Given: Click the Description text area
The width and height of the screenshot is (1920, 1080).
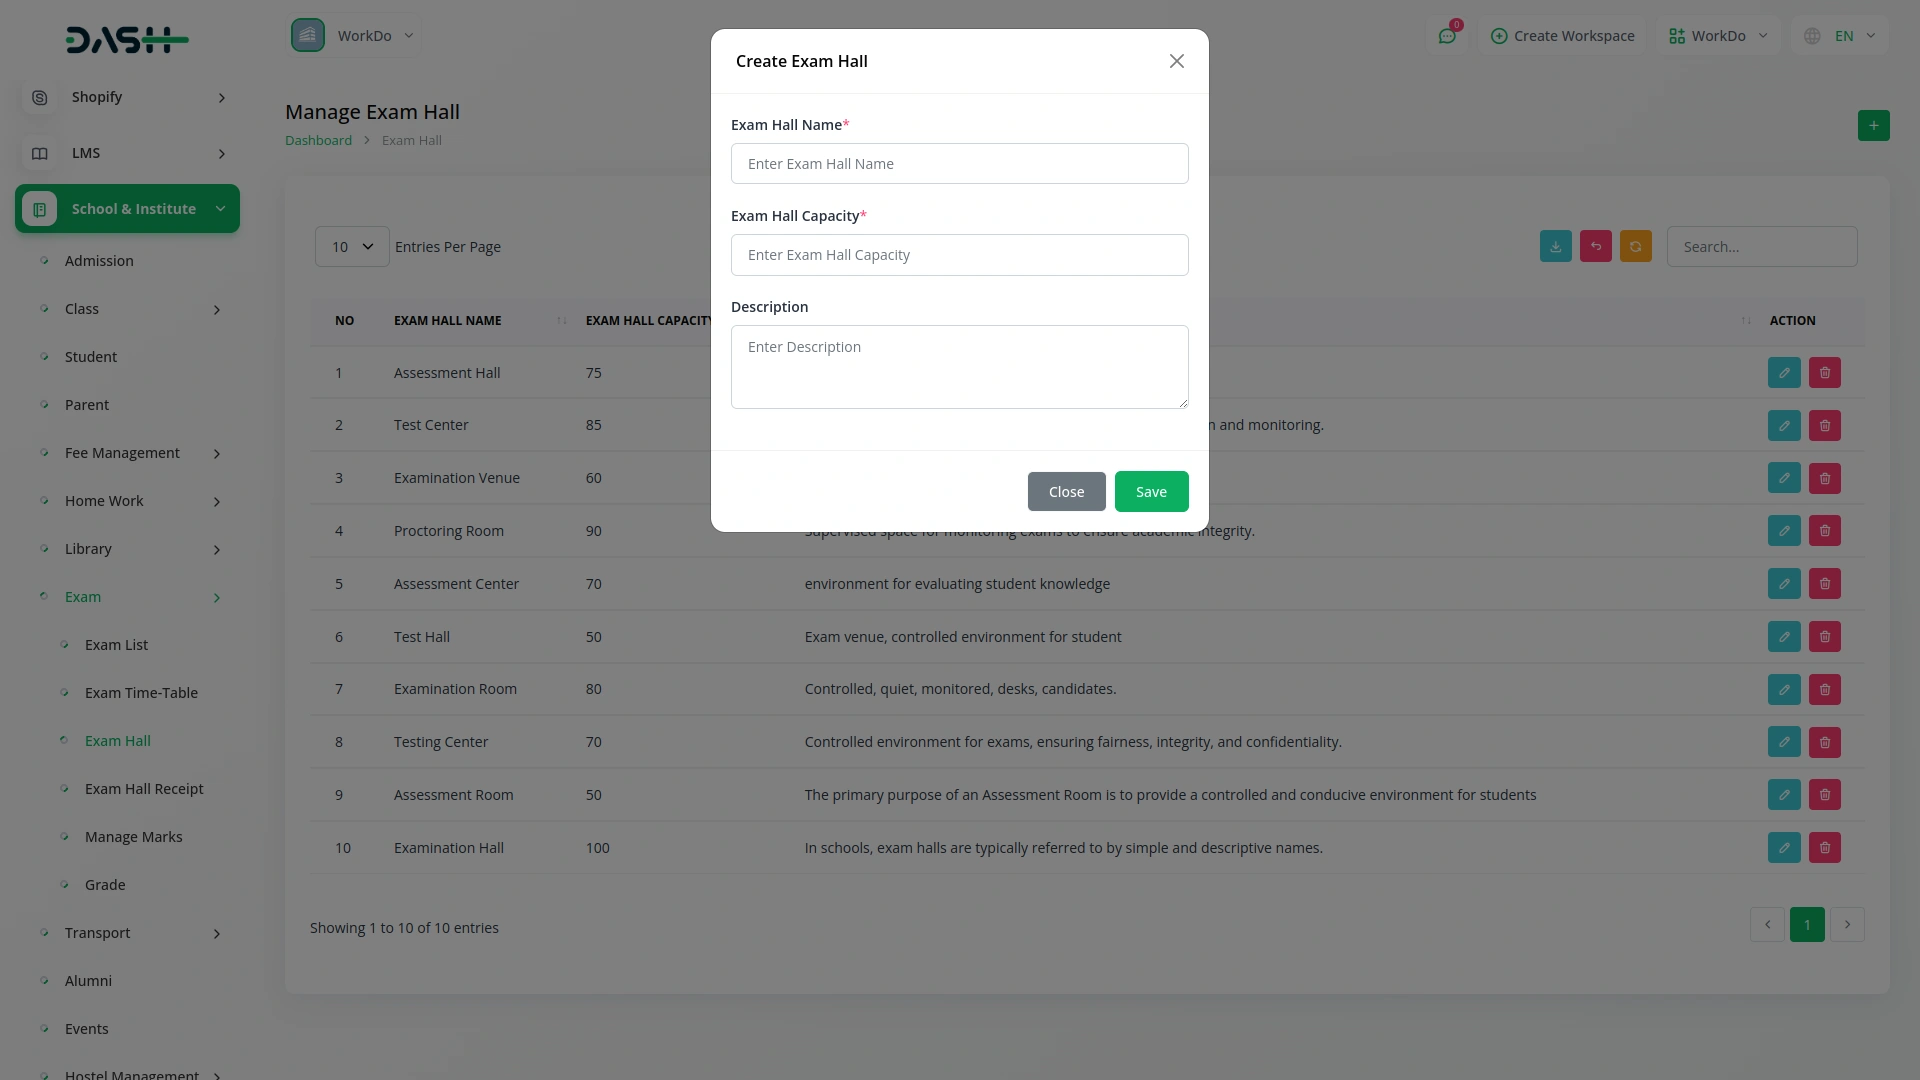Looking at the screenshot, I should pyautogui.click(x=959, y=367).
